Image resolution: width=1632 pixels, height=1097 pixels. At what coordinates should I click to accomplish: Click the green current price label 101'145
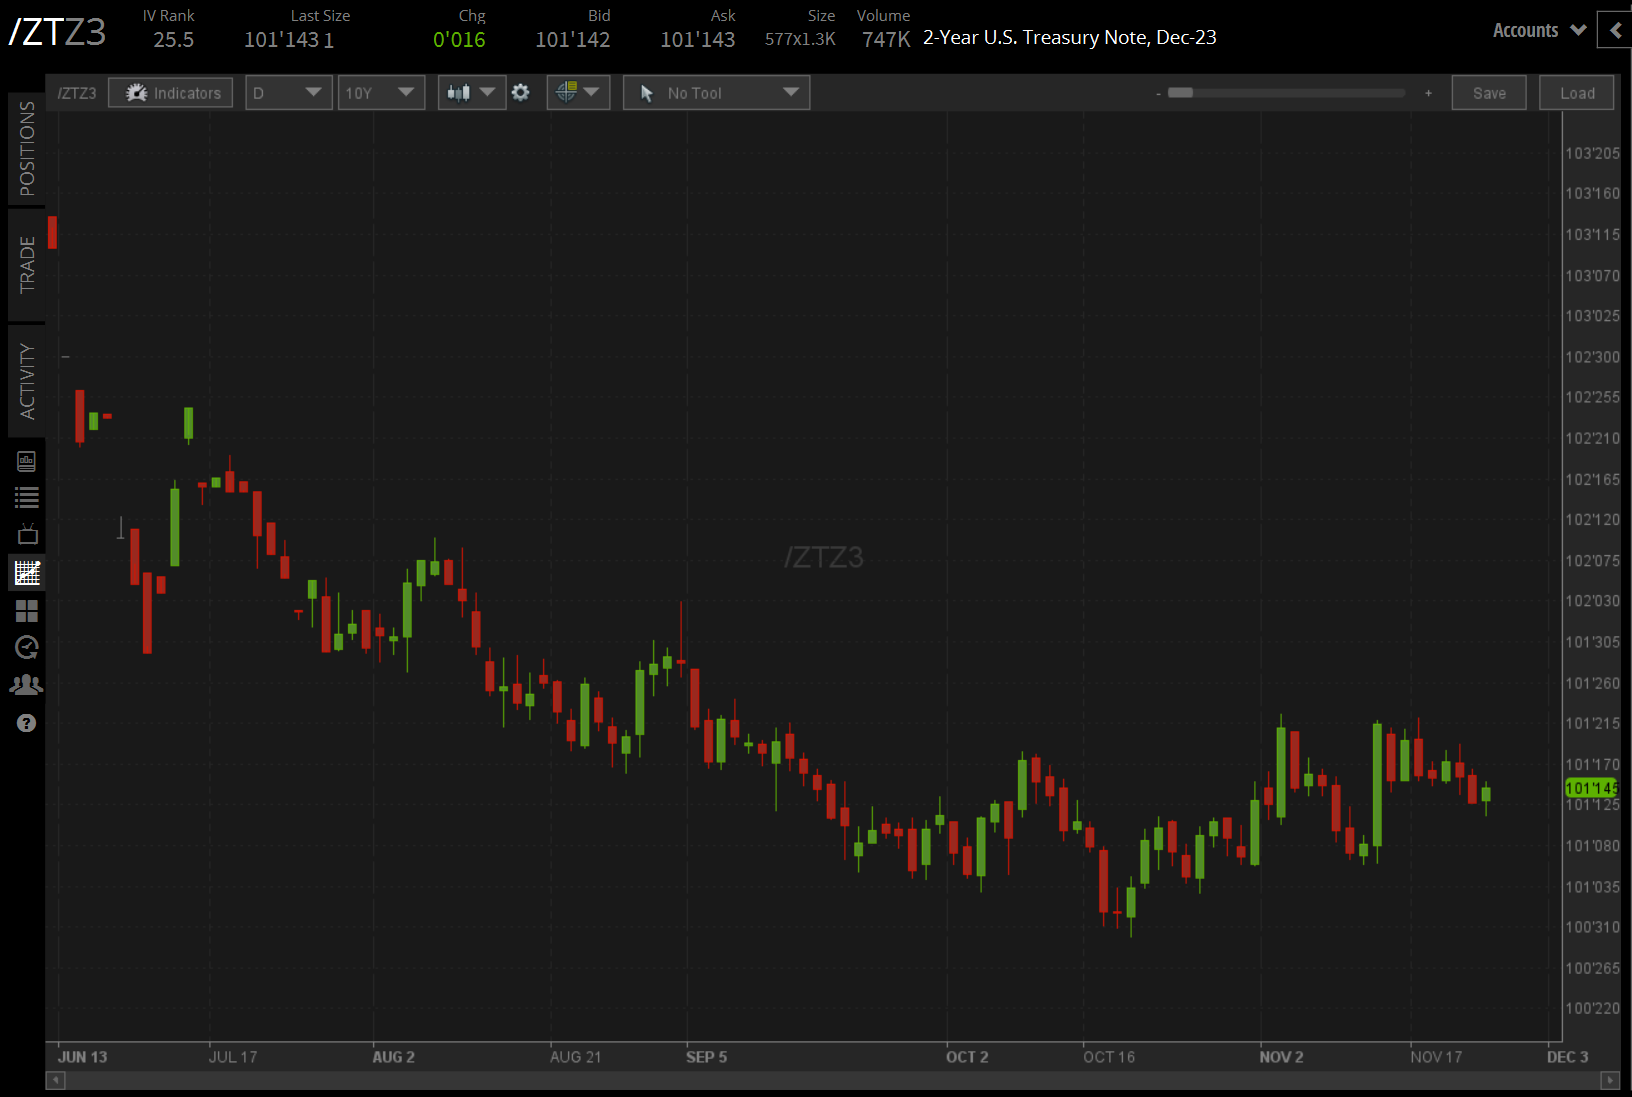pyautogui.click(x=1591, y=788)
